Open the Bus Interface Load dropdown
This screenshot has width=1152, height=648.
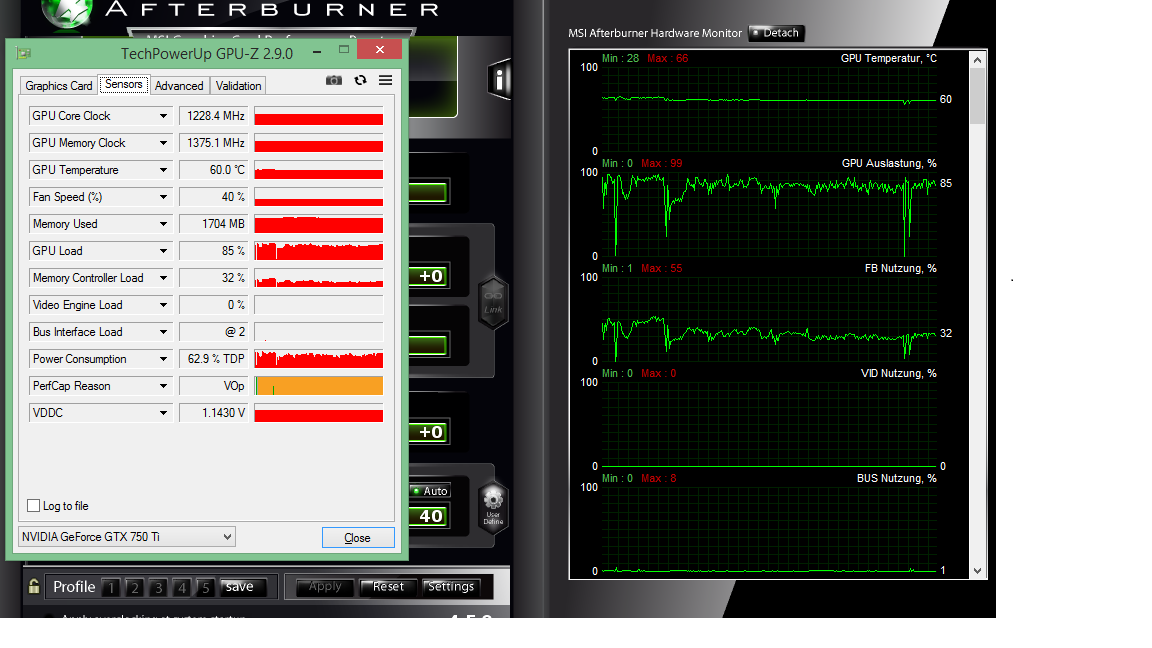(x=163, y=332)
